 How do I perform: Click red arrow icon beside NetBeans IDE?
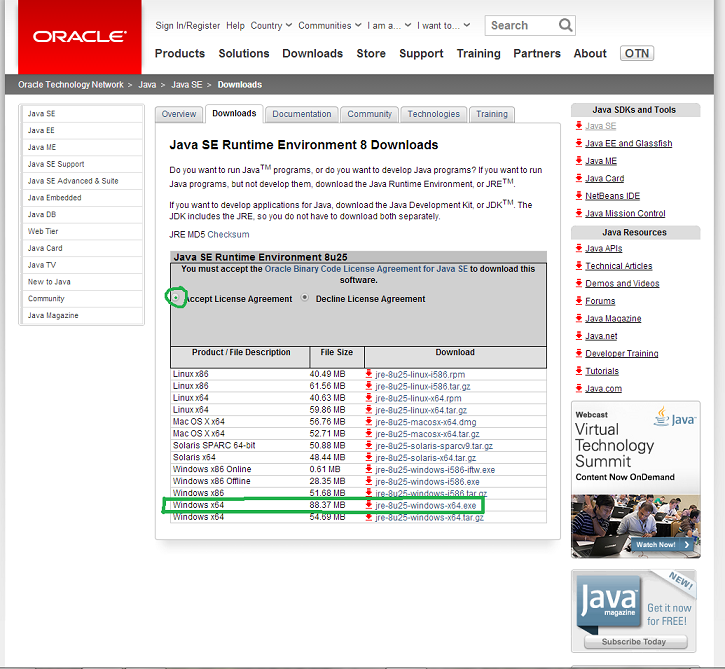(x=578, y=196)
